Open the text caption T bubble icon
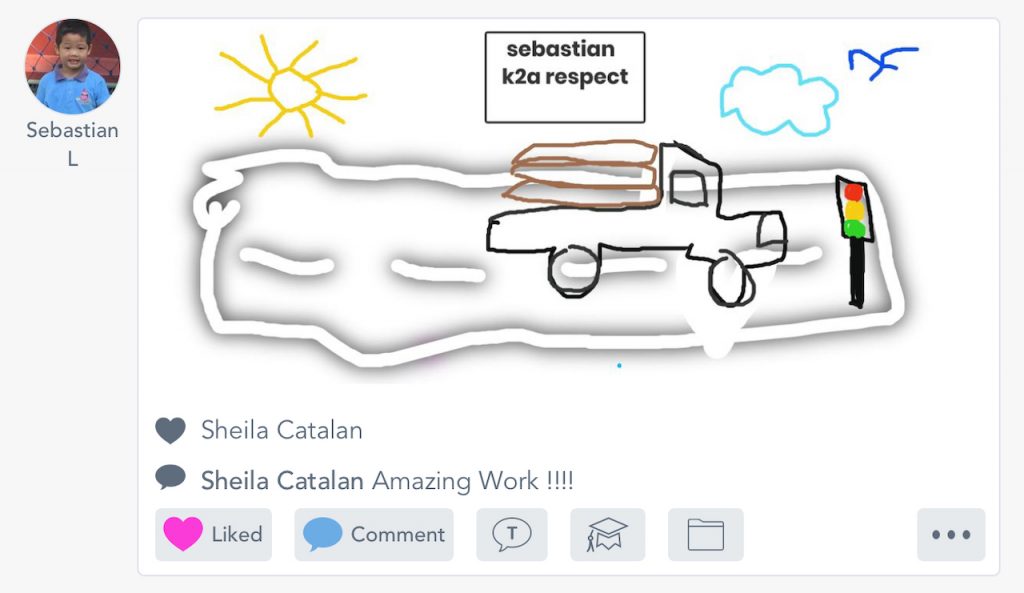Screen dimensions: 1024x593 512,535
